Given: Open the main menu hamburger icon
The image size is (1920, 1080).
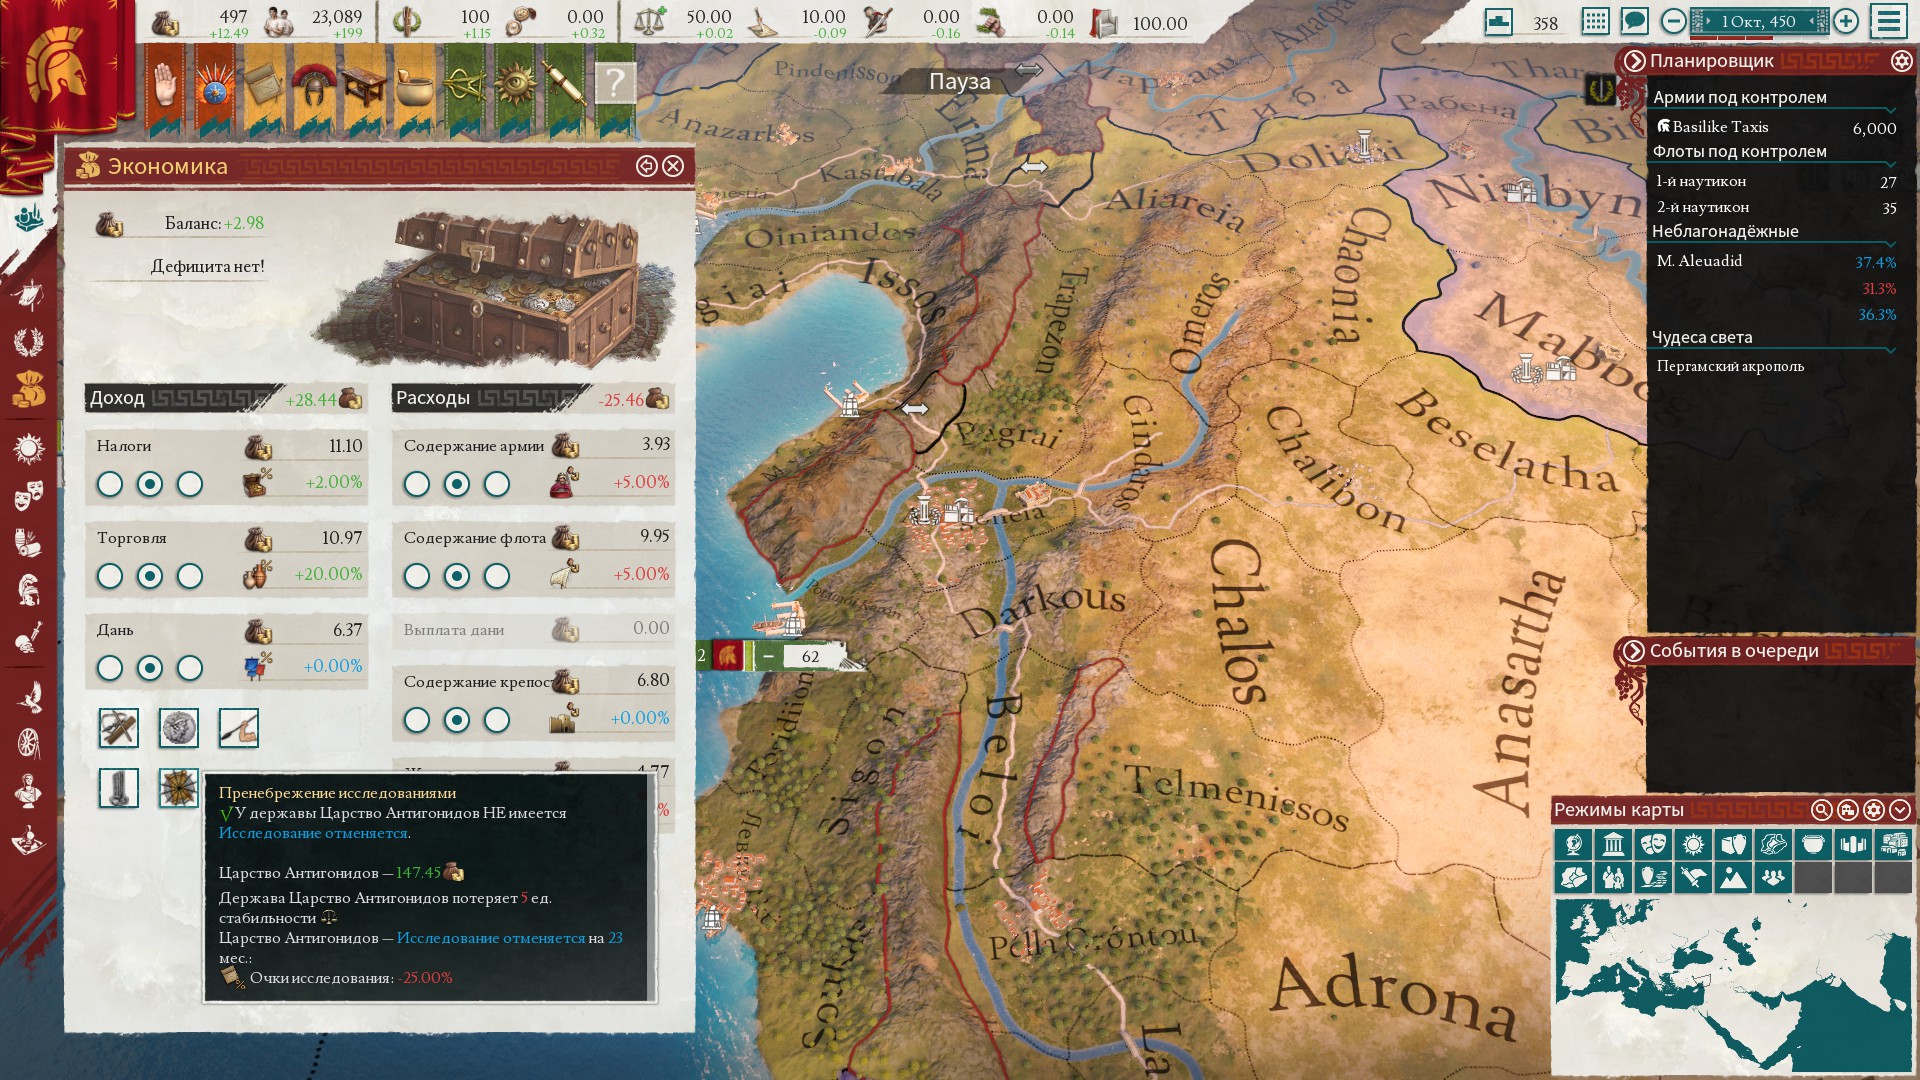Looking at the screenshot, I should pos(1889,21).
